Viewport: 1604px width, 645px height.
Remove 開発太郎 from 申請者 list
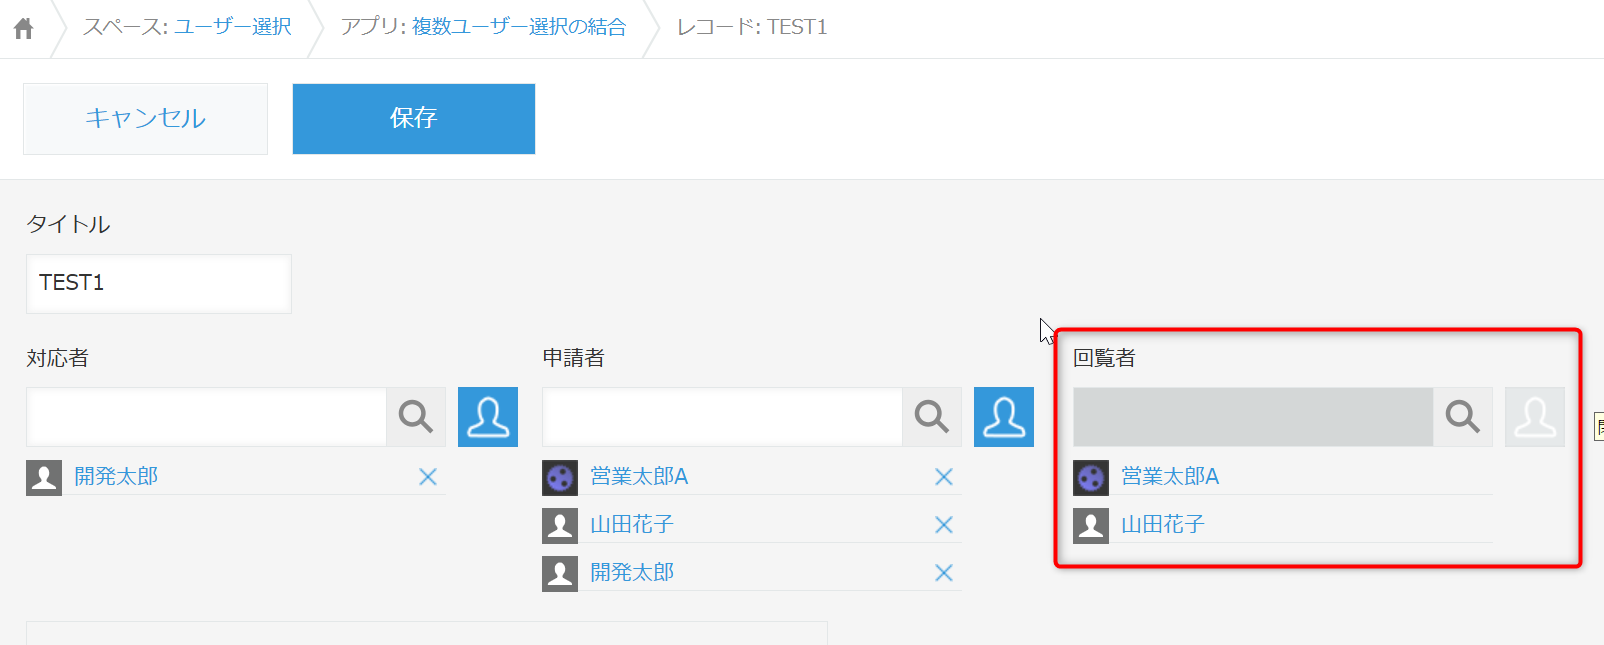[944, 573]
